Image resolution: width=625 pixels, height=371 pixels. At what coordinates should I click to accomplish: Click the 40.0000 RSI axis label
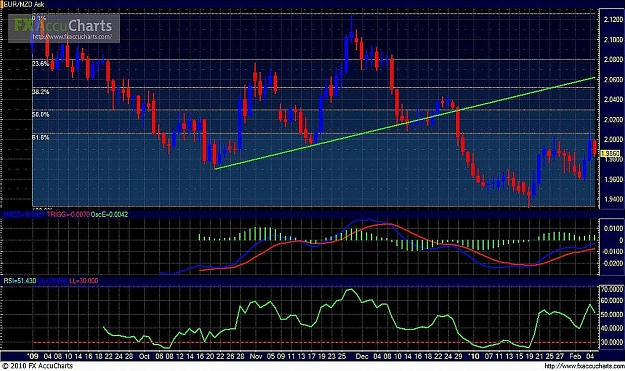click(x=612, y=328)
